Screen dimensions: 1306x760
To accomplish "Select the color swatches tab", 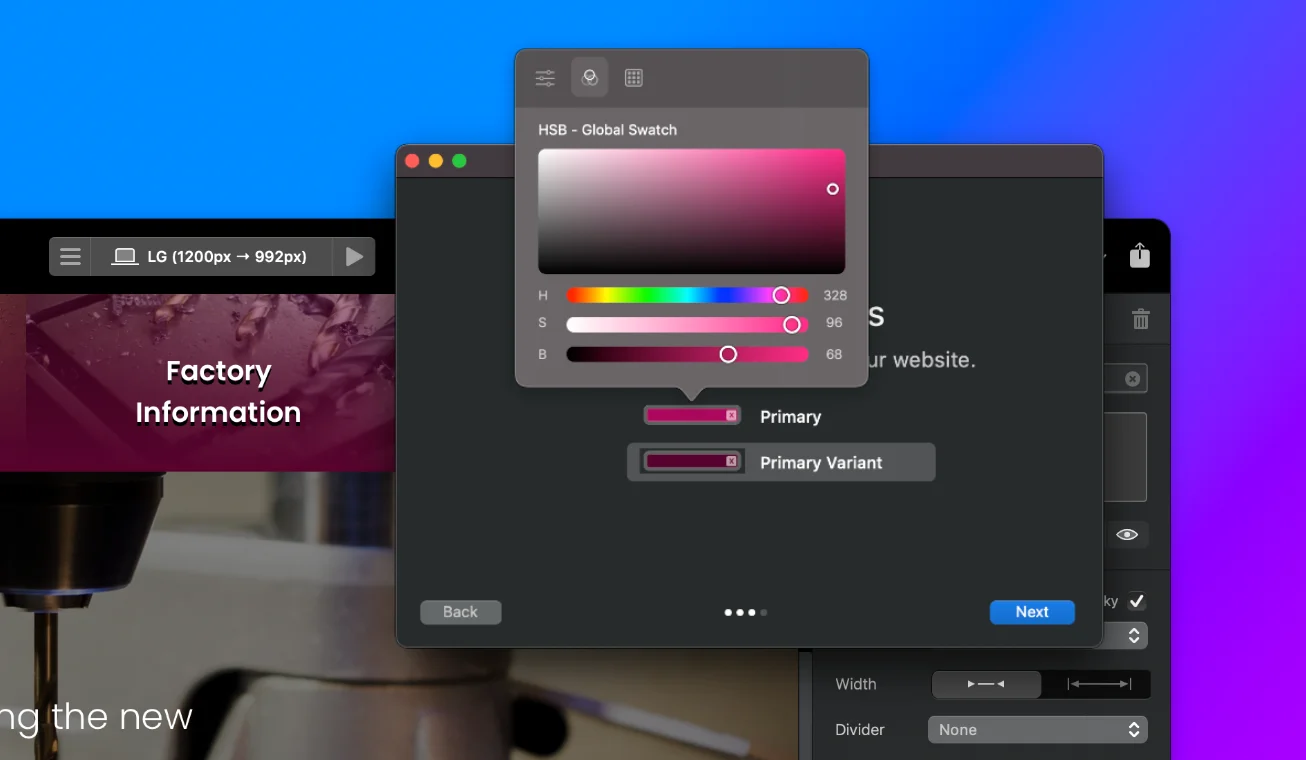I will click(590, 78).
